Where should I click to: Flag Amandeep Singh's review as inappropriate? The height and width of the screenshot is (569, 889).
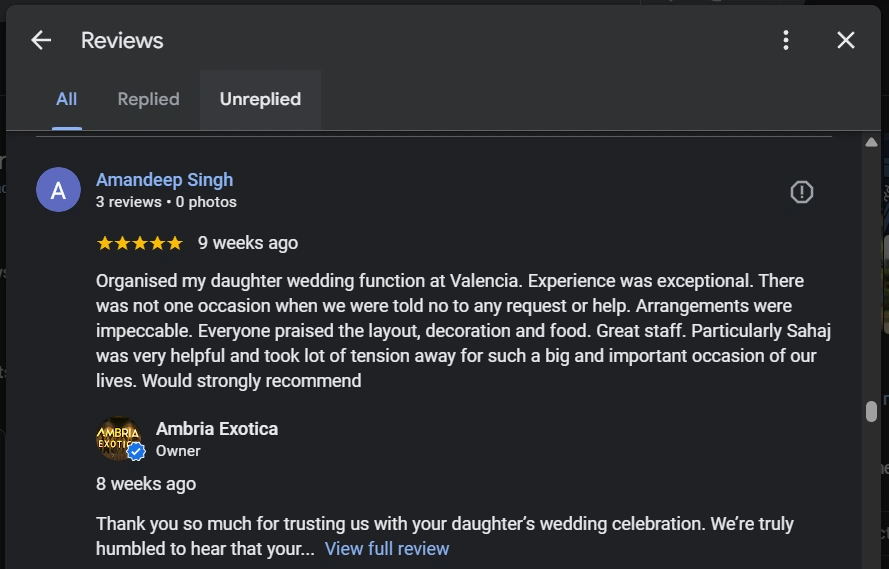[801, 192]
